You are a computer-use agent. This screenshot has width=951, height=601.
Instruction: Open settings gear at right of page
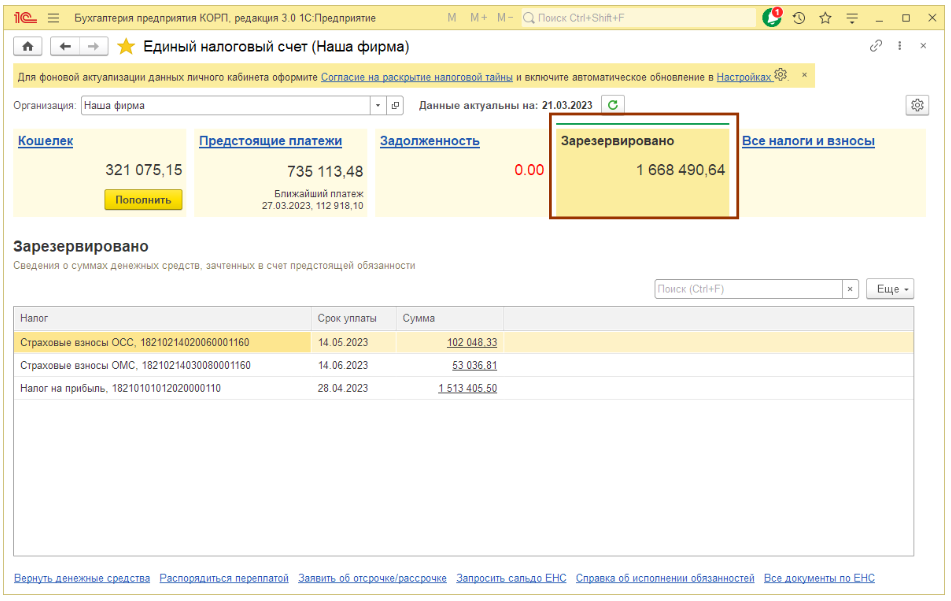pos(916,105)
